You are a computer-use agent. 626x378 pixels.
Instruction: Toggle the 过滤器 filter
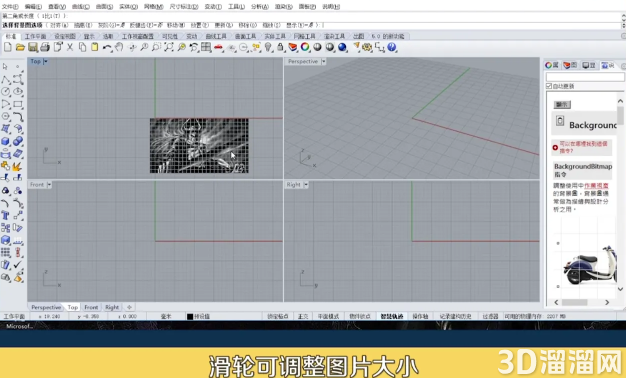coord(490,316)
